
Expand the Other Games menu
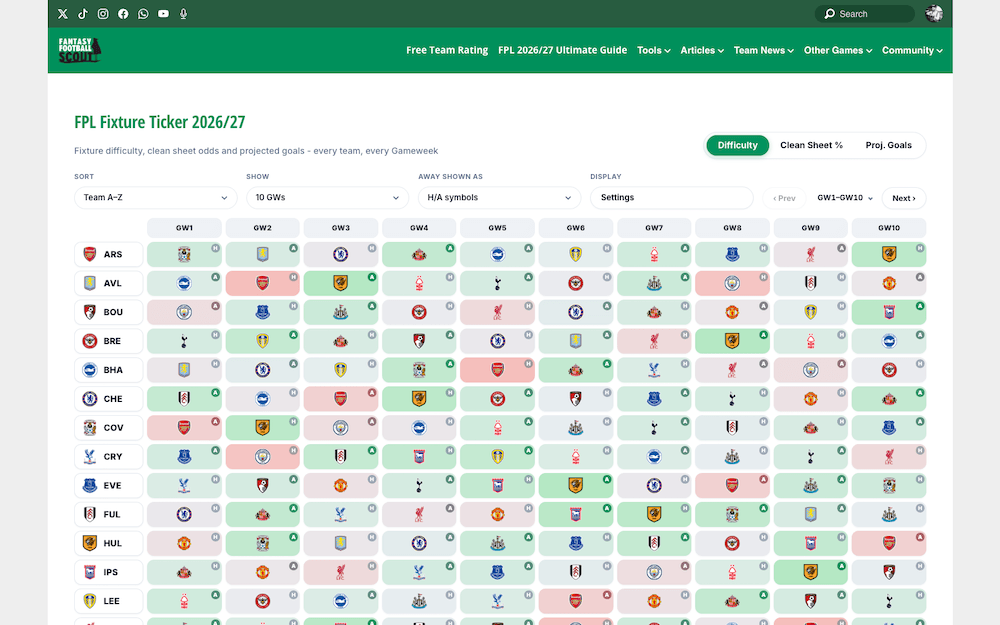click(837, 50)
